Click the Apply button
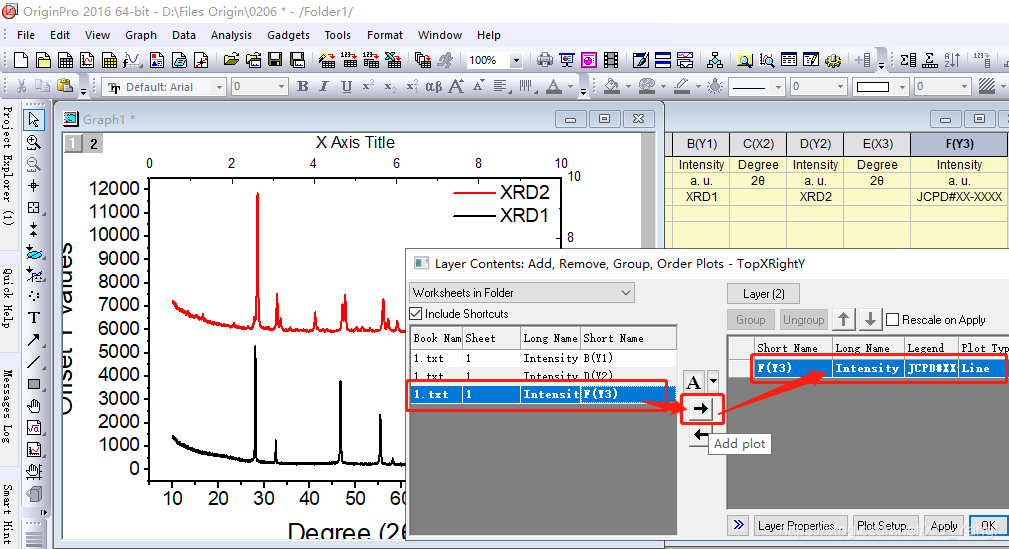This screenshot has width=1009, height=549. (944, 526)
